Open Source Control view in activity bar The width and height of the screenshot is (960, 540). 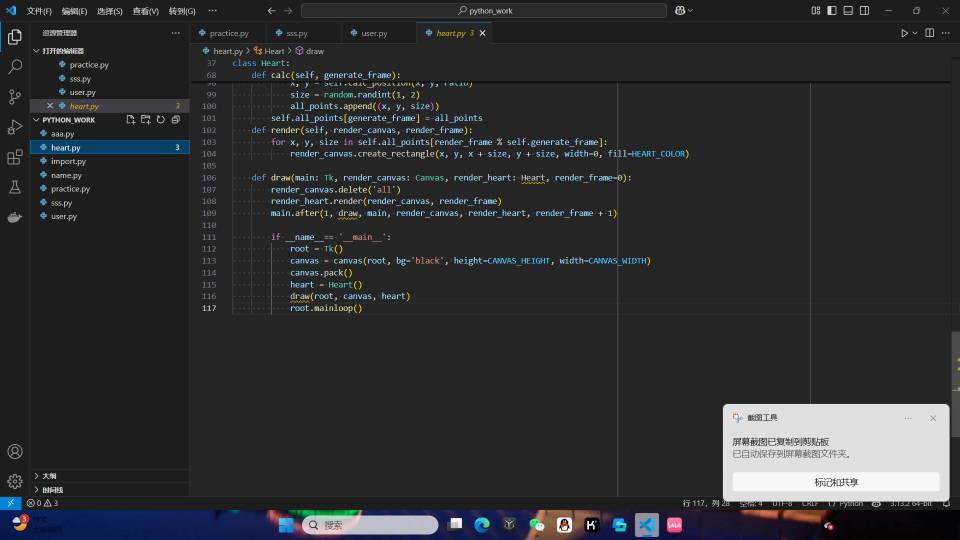pyautogui.click(x=15, y=97)
